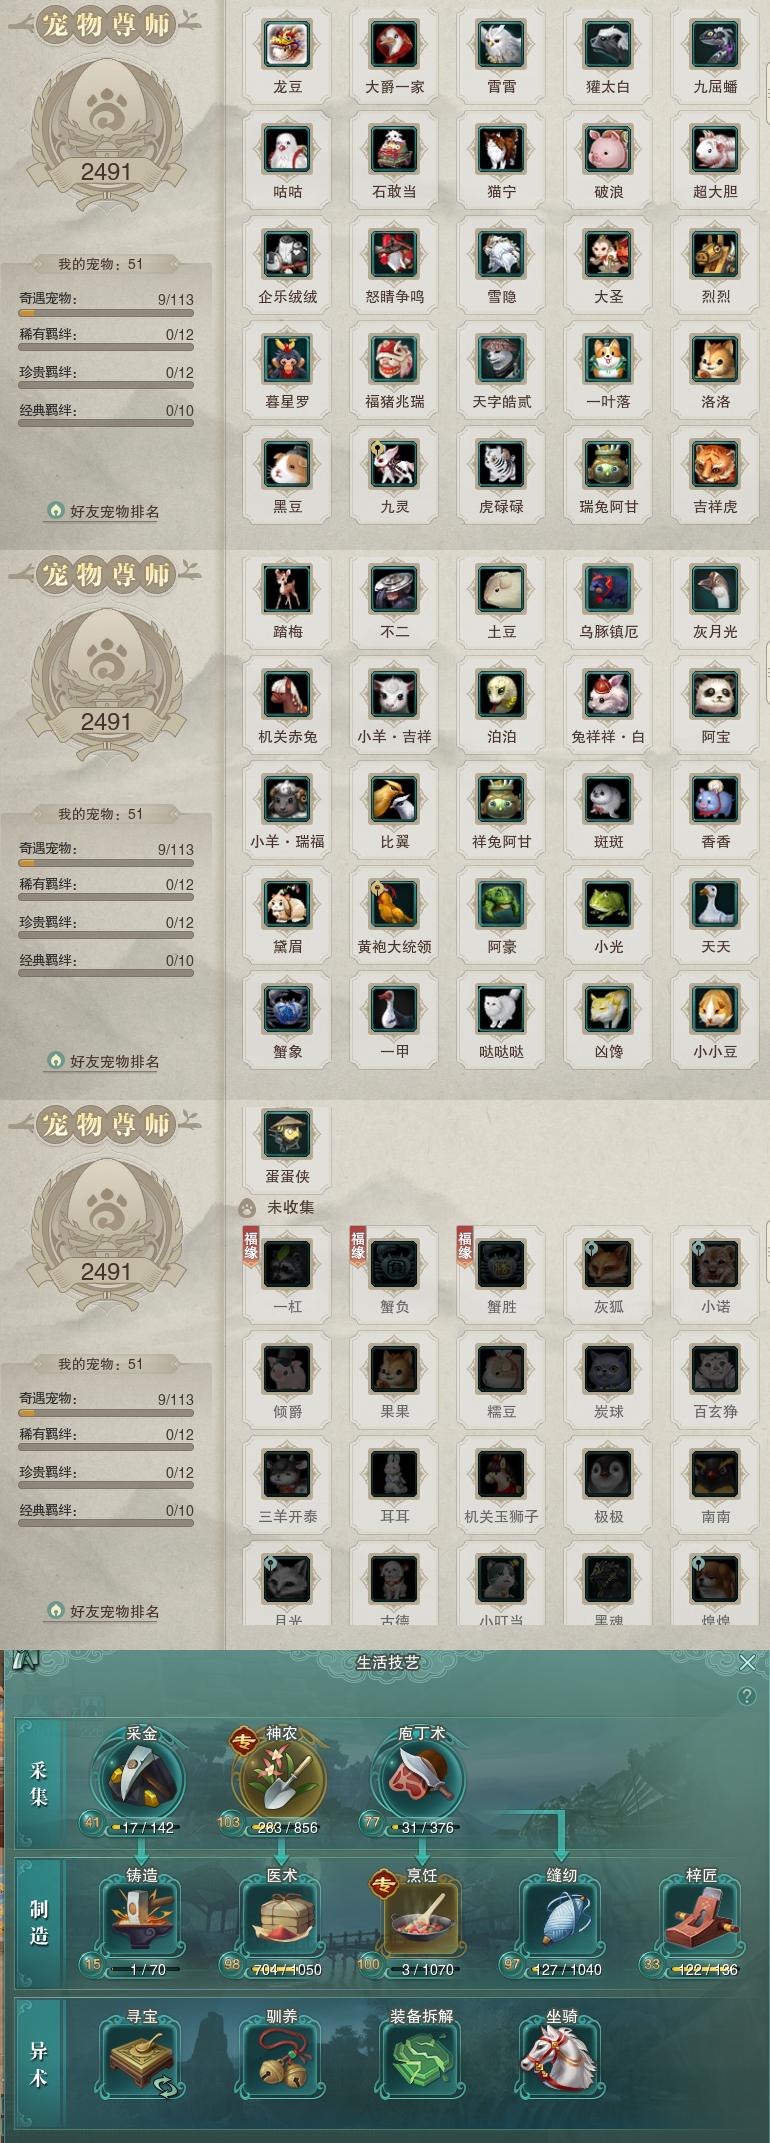Click the 九灵 pet portrait
770x2143 pixels.
394,464
